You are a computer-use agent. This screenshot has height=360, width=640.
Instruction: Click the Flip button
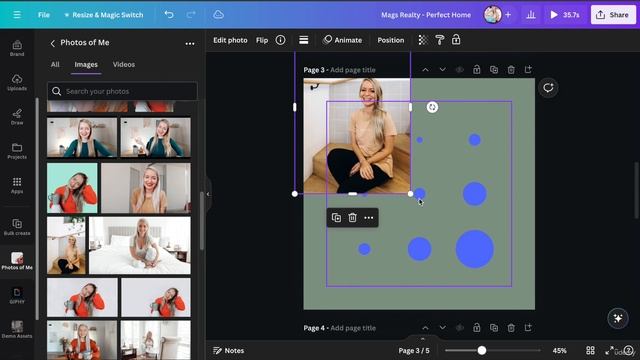(262, 40)
